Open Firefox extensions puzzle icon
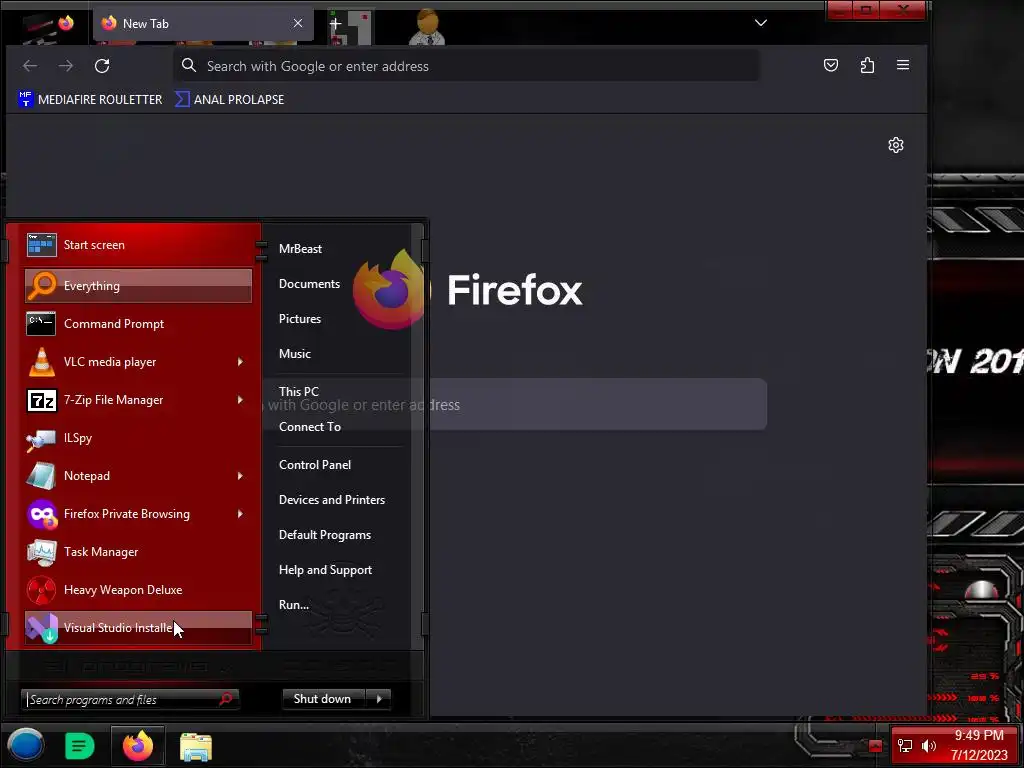This screenshot has width=1024, height=768. [867, 65]
